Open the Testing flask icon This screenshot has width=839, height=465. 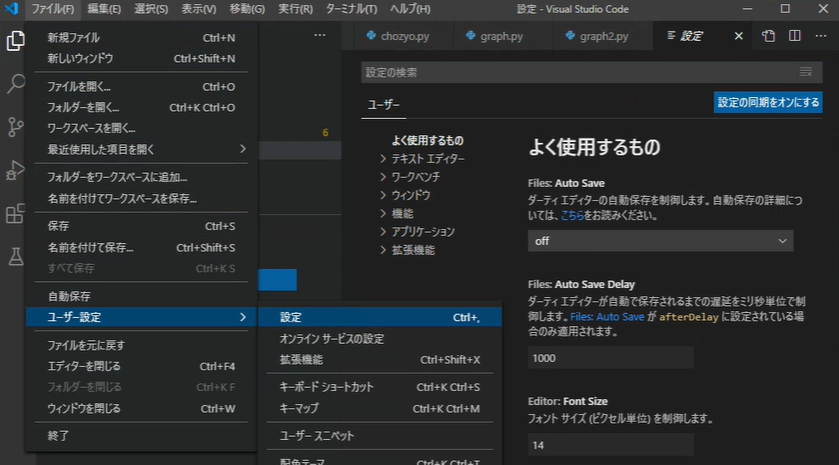tap(15, 256)
